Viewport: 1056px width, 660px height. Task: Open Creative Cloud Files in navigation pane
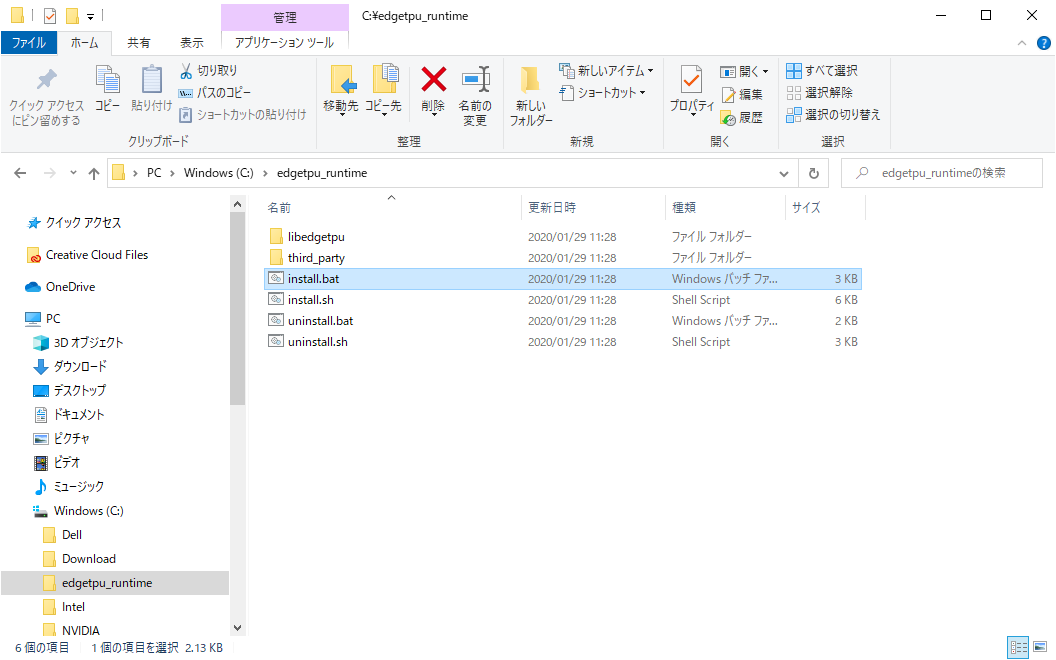[96, 255]
